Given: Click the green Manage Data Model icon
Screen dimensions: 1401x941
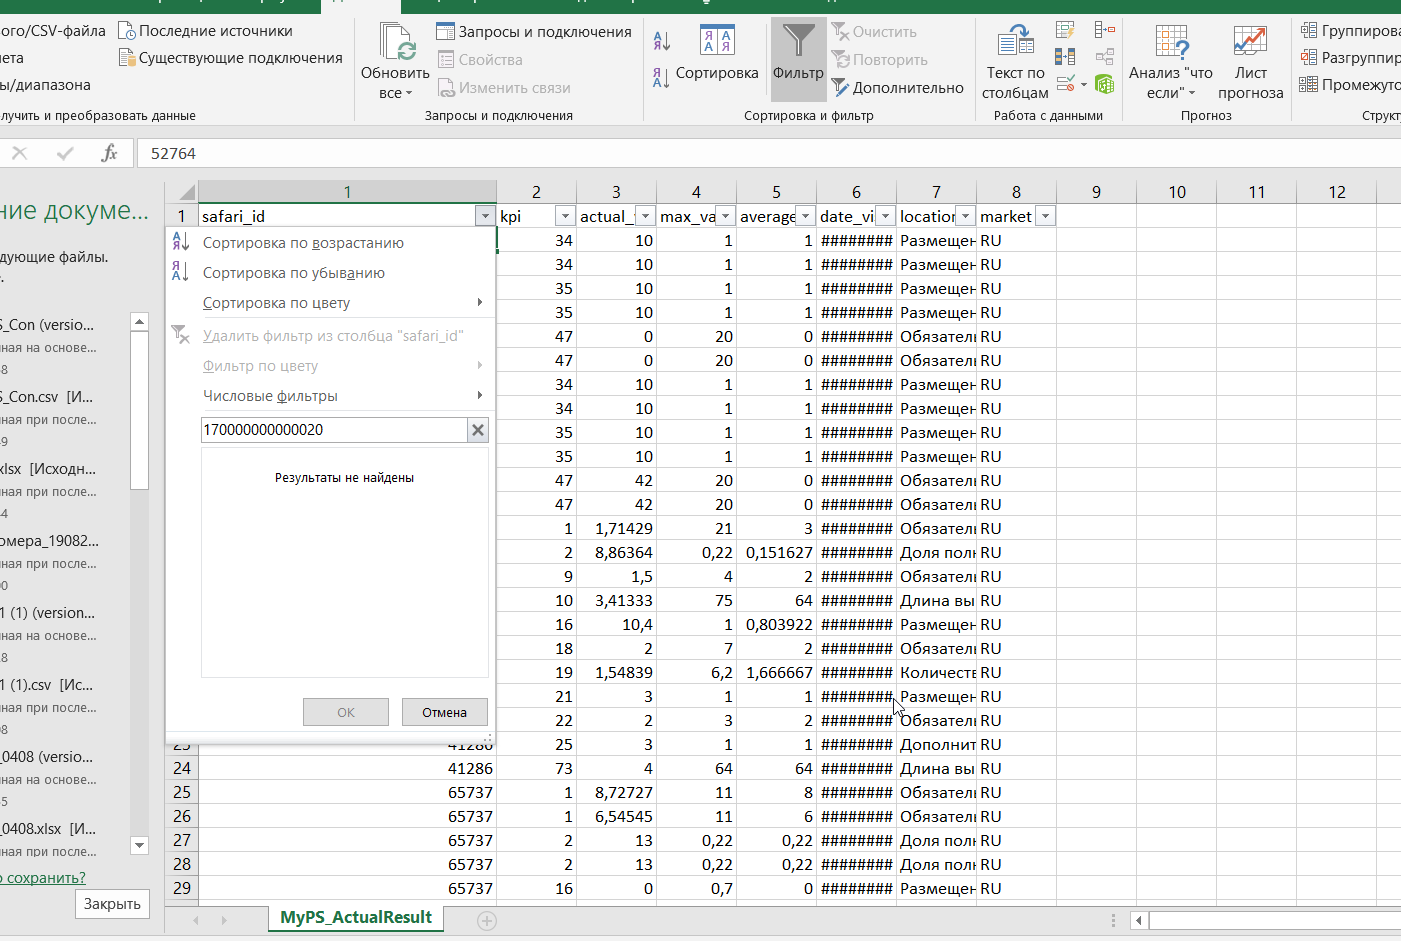Looking at the screenshot, I should click(1105, 84).
